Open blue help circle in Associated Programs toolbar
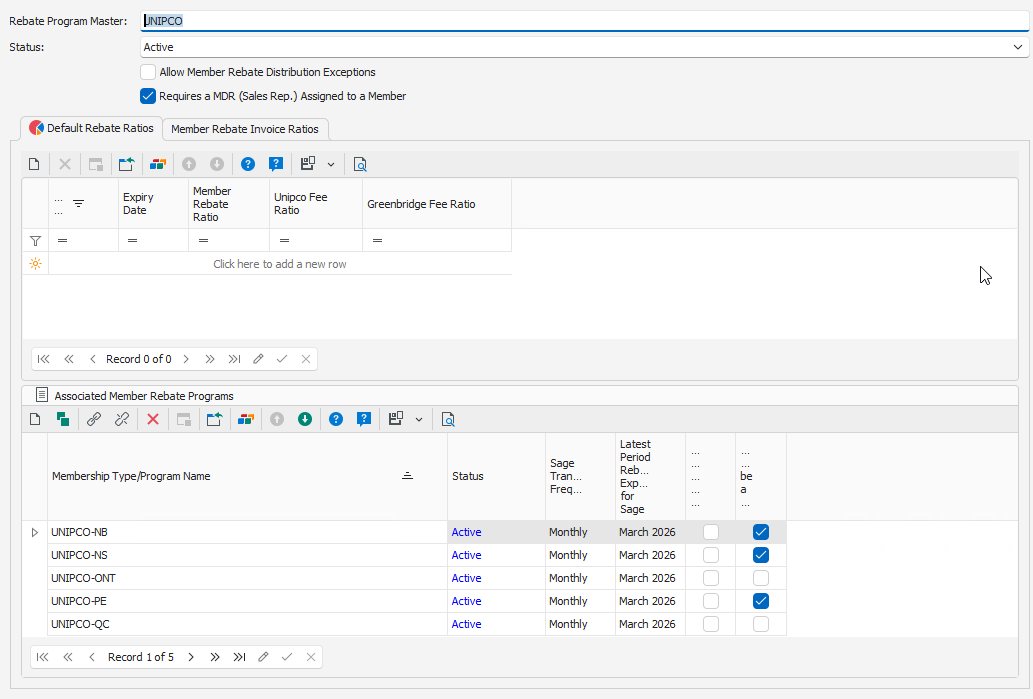Screen dimensions: 1033x699 point(336,419)
